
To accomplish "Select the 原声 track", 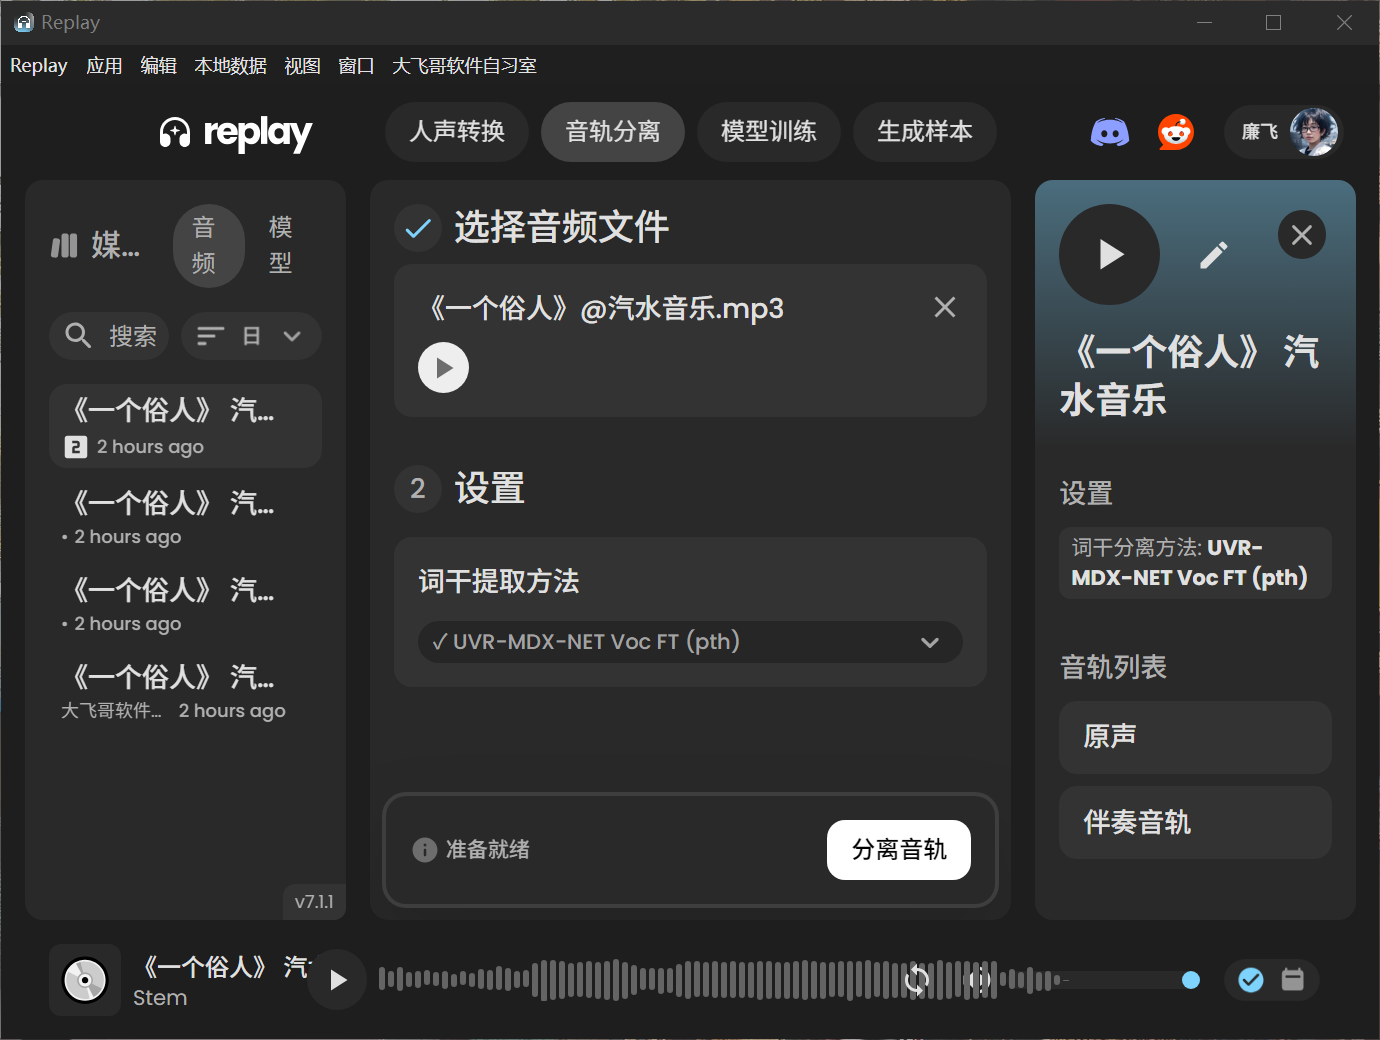I will pyautogui.click(x=1195, y=737).
